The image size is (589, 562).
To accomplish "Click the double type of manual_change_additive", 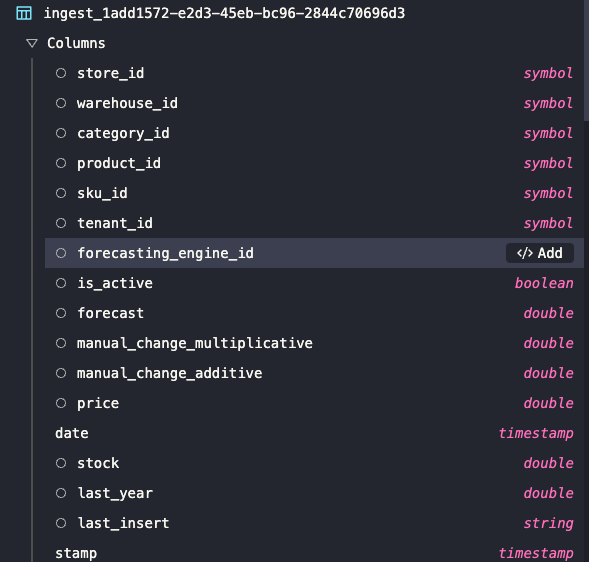I will pos(548,373).
